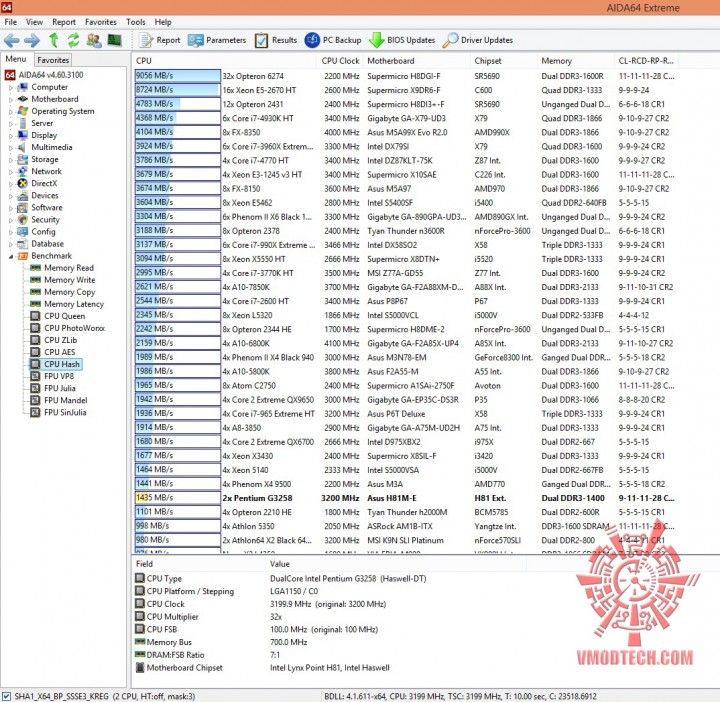
Task: Select the DirectX tree item
Action: pyautogui.click(x=44, y=184)
